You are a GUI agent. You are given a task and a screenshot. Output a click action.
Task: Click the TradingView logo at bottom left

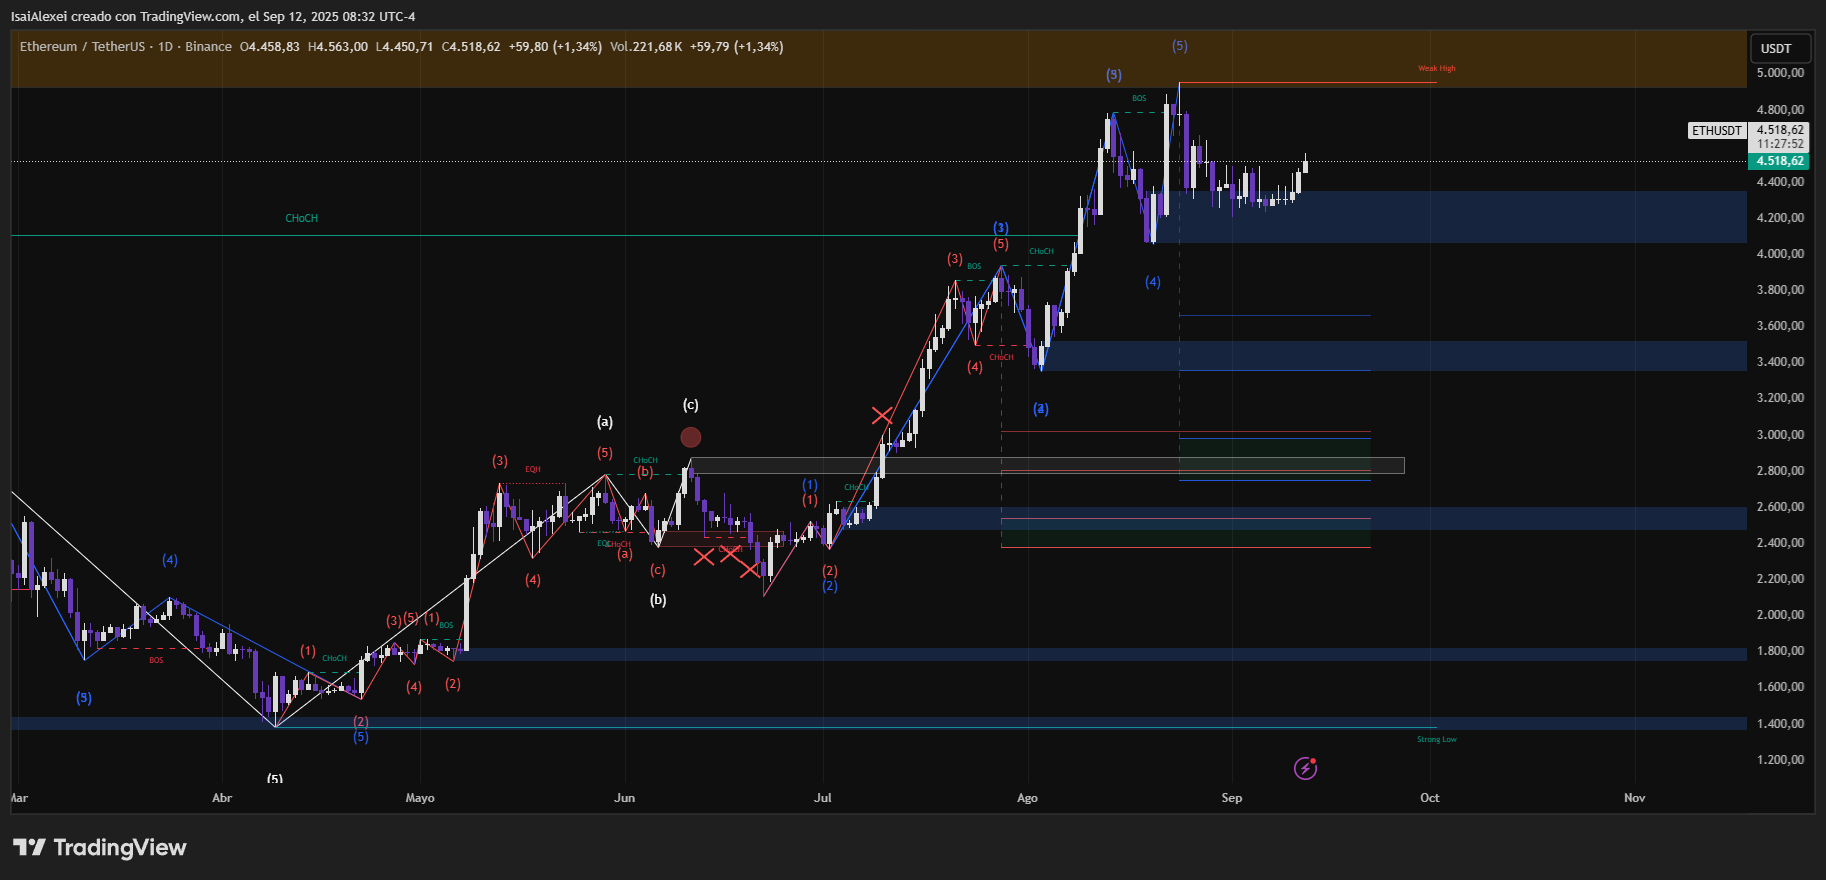[100, 847]
